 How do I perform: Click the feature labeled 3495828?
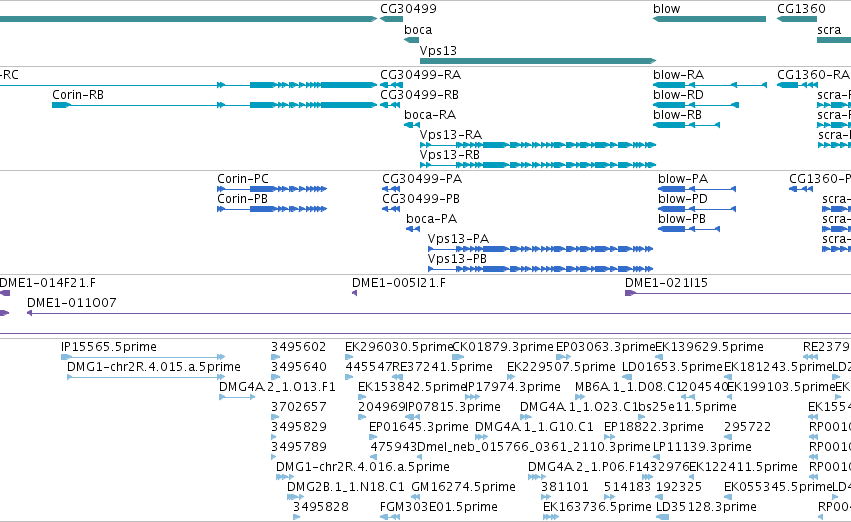[x=321, y=507]
